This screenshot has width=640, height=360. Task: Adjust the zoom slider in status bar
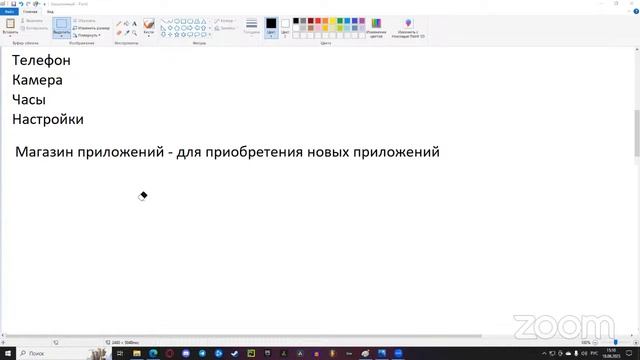(616, 342)
